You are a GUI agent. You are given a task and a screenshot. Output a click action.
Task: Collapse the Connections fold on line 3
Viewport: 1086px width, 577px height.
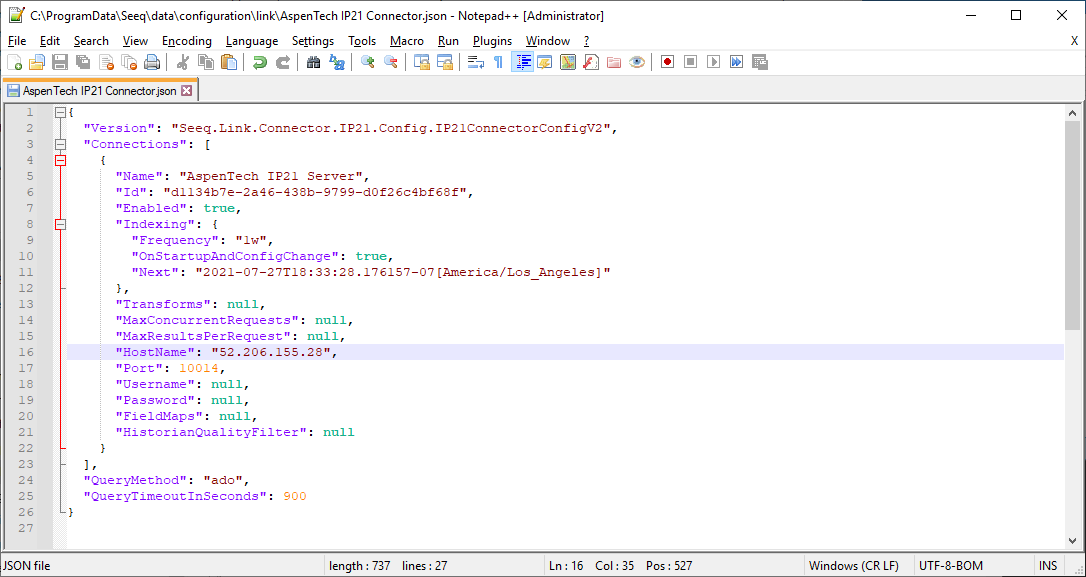coord(60,144)
